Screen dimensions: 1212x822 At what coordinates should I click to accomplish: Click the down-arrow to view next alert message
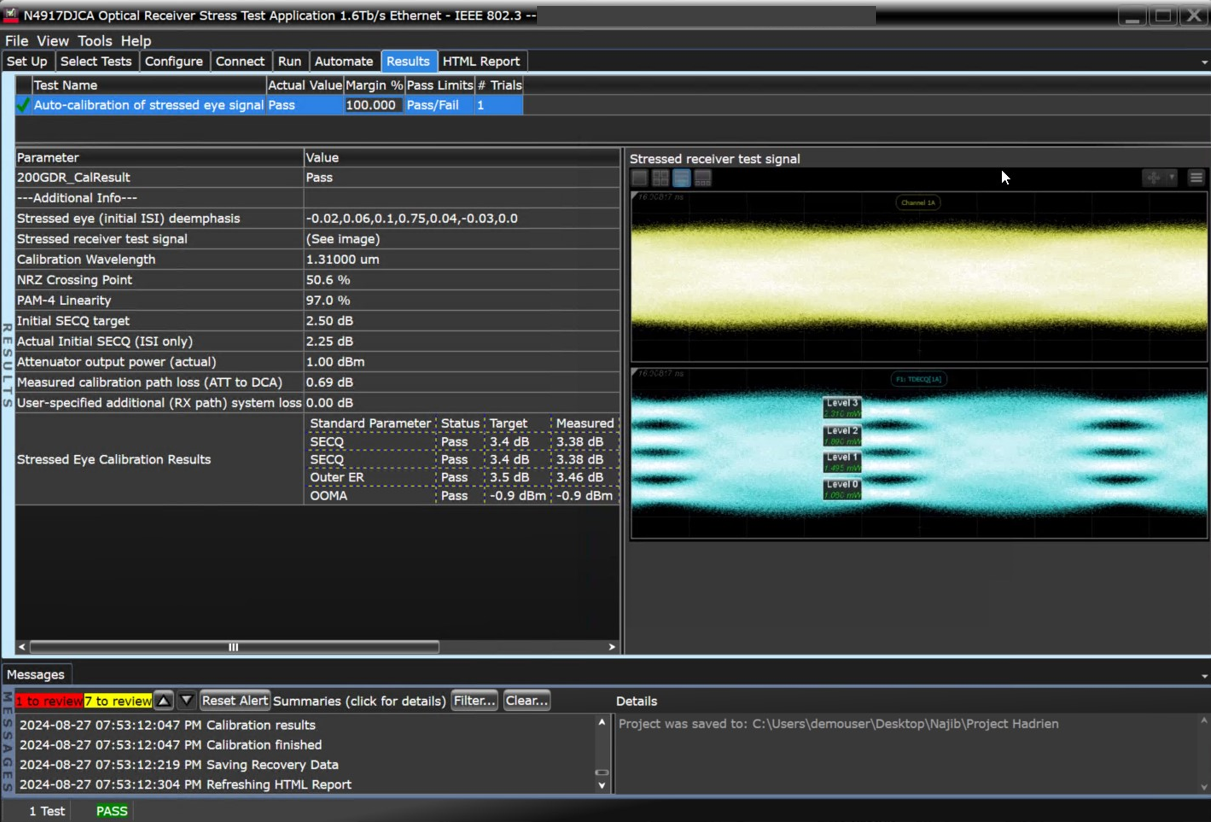188,700
